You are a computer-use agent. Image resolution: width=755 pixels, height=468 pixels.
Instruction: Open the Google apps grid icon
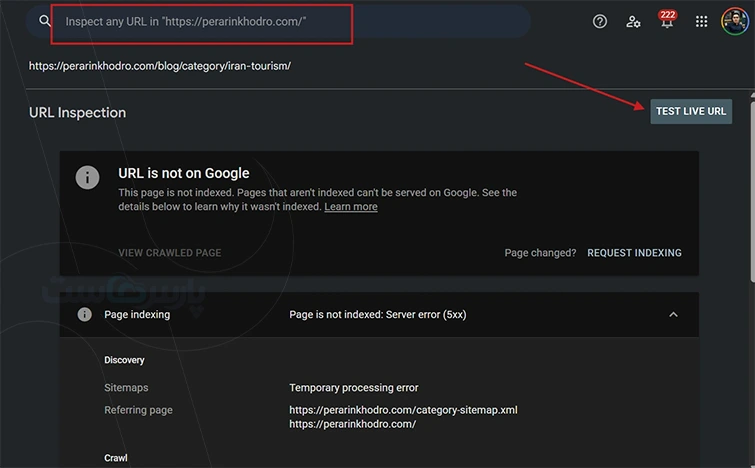[702, 22]
